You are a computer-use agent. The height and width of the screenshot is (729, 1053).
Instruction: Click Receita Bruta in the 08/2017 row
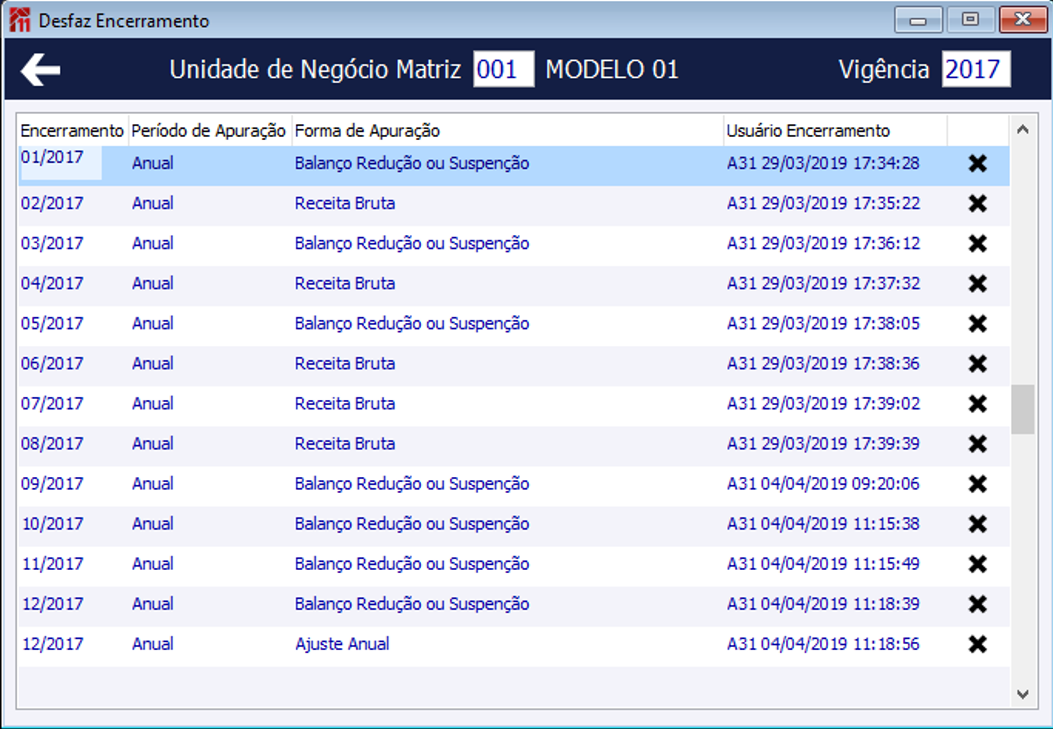(x=345, y=444)
